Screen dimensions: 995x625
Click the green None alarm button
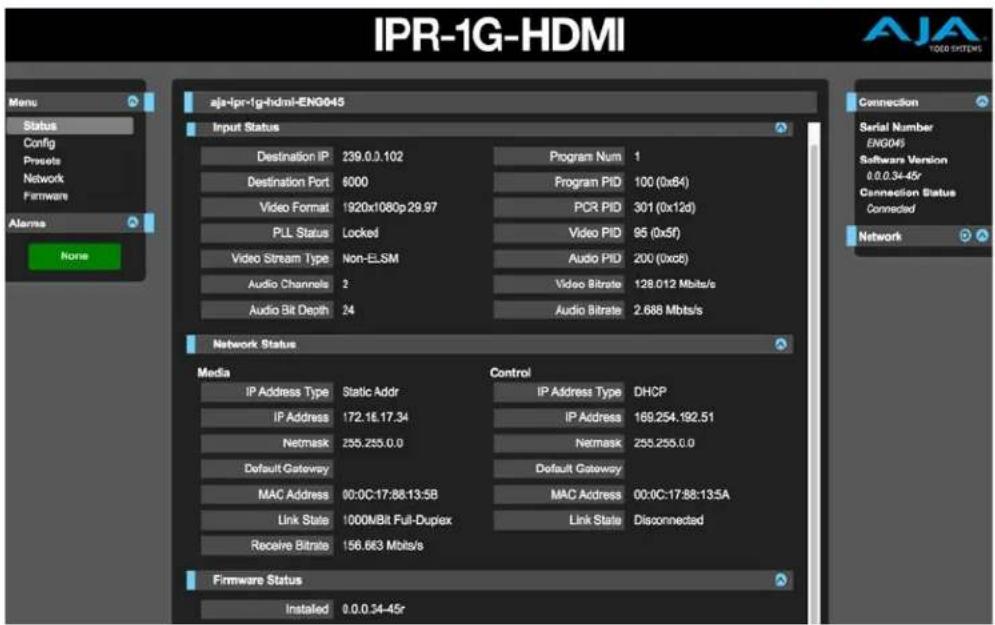point(74,256)
